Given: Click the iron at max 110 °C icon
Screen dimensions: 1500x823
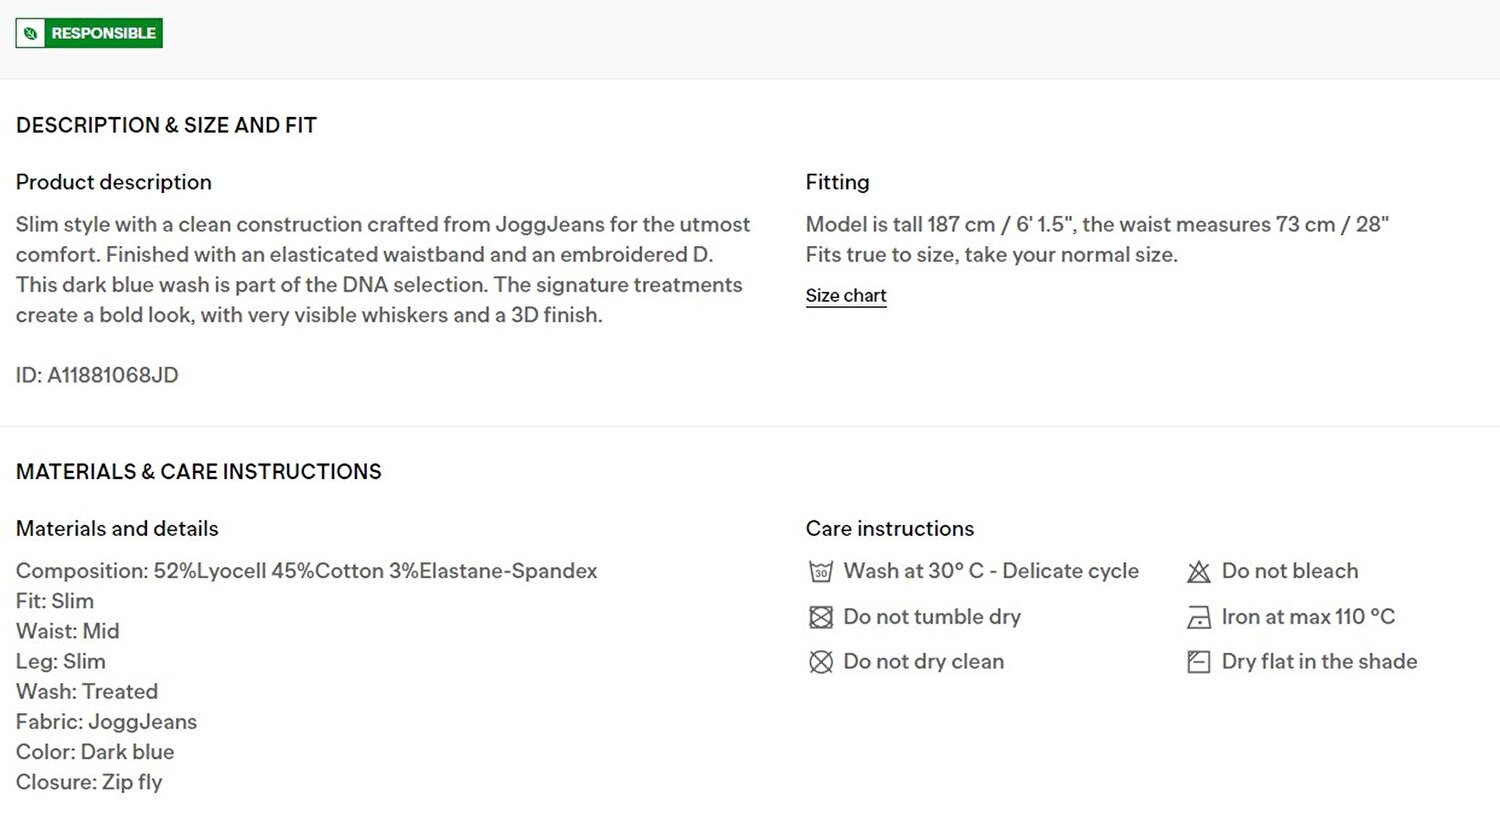Looking at the screenshot, I should point(1198,617).
